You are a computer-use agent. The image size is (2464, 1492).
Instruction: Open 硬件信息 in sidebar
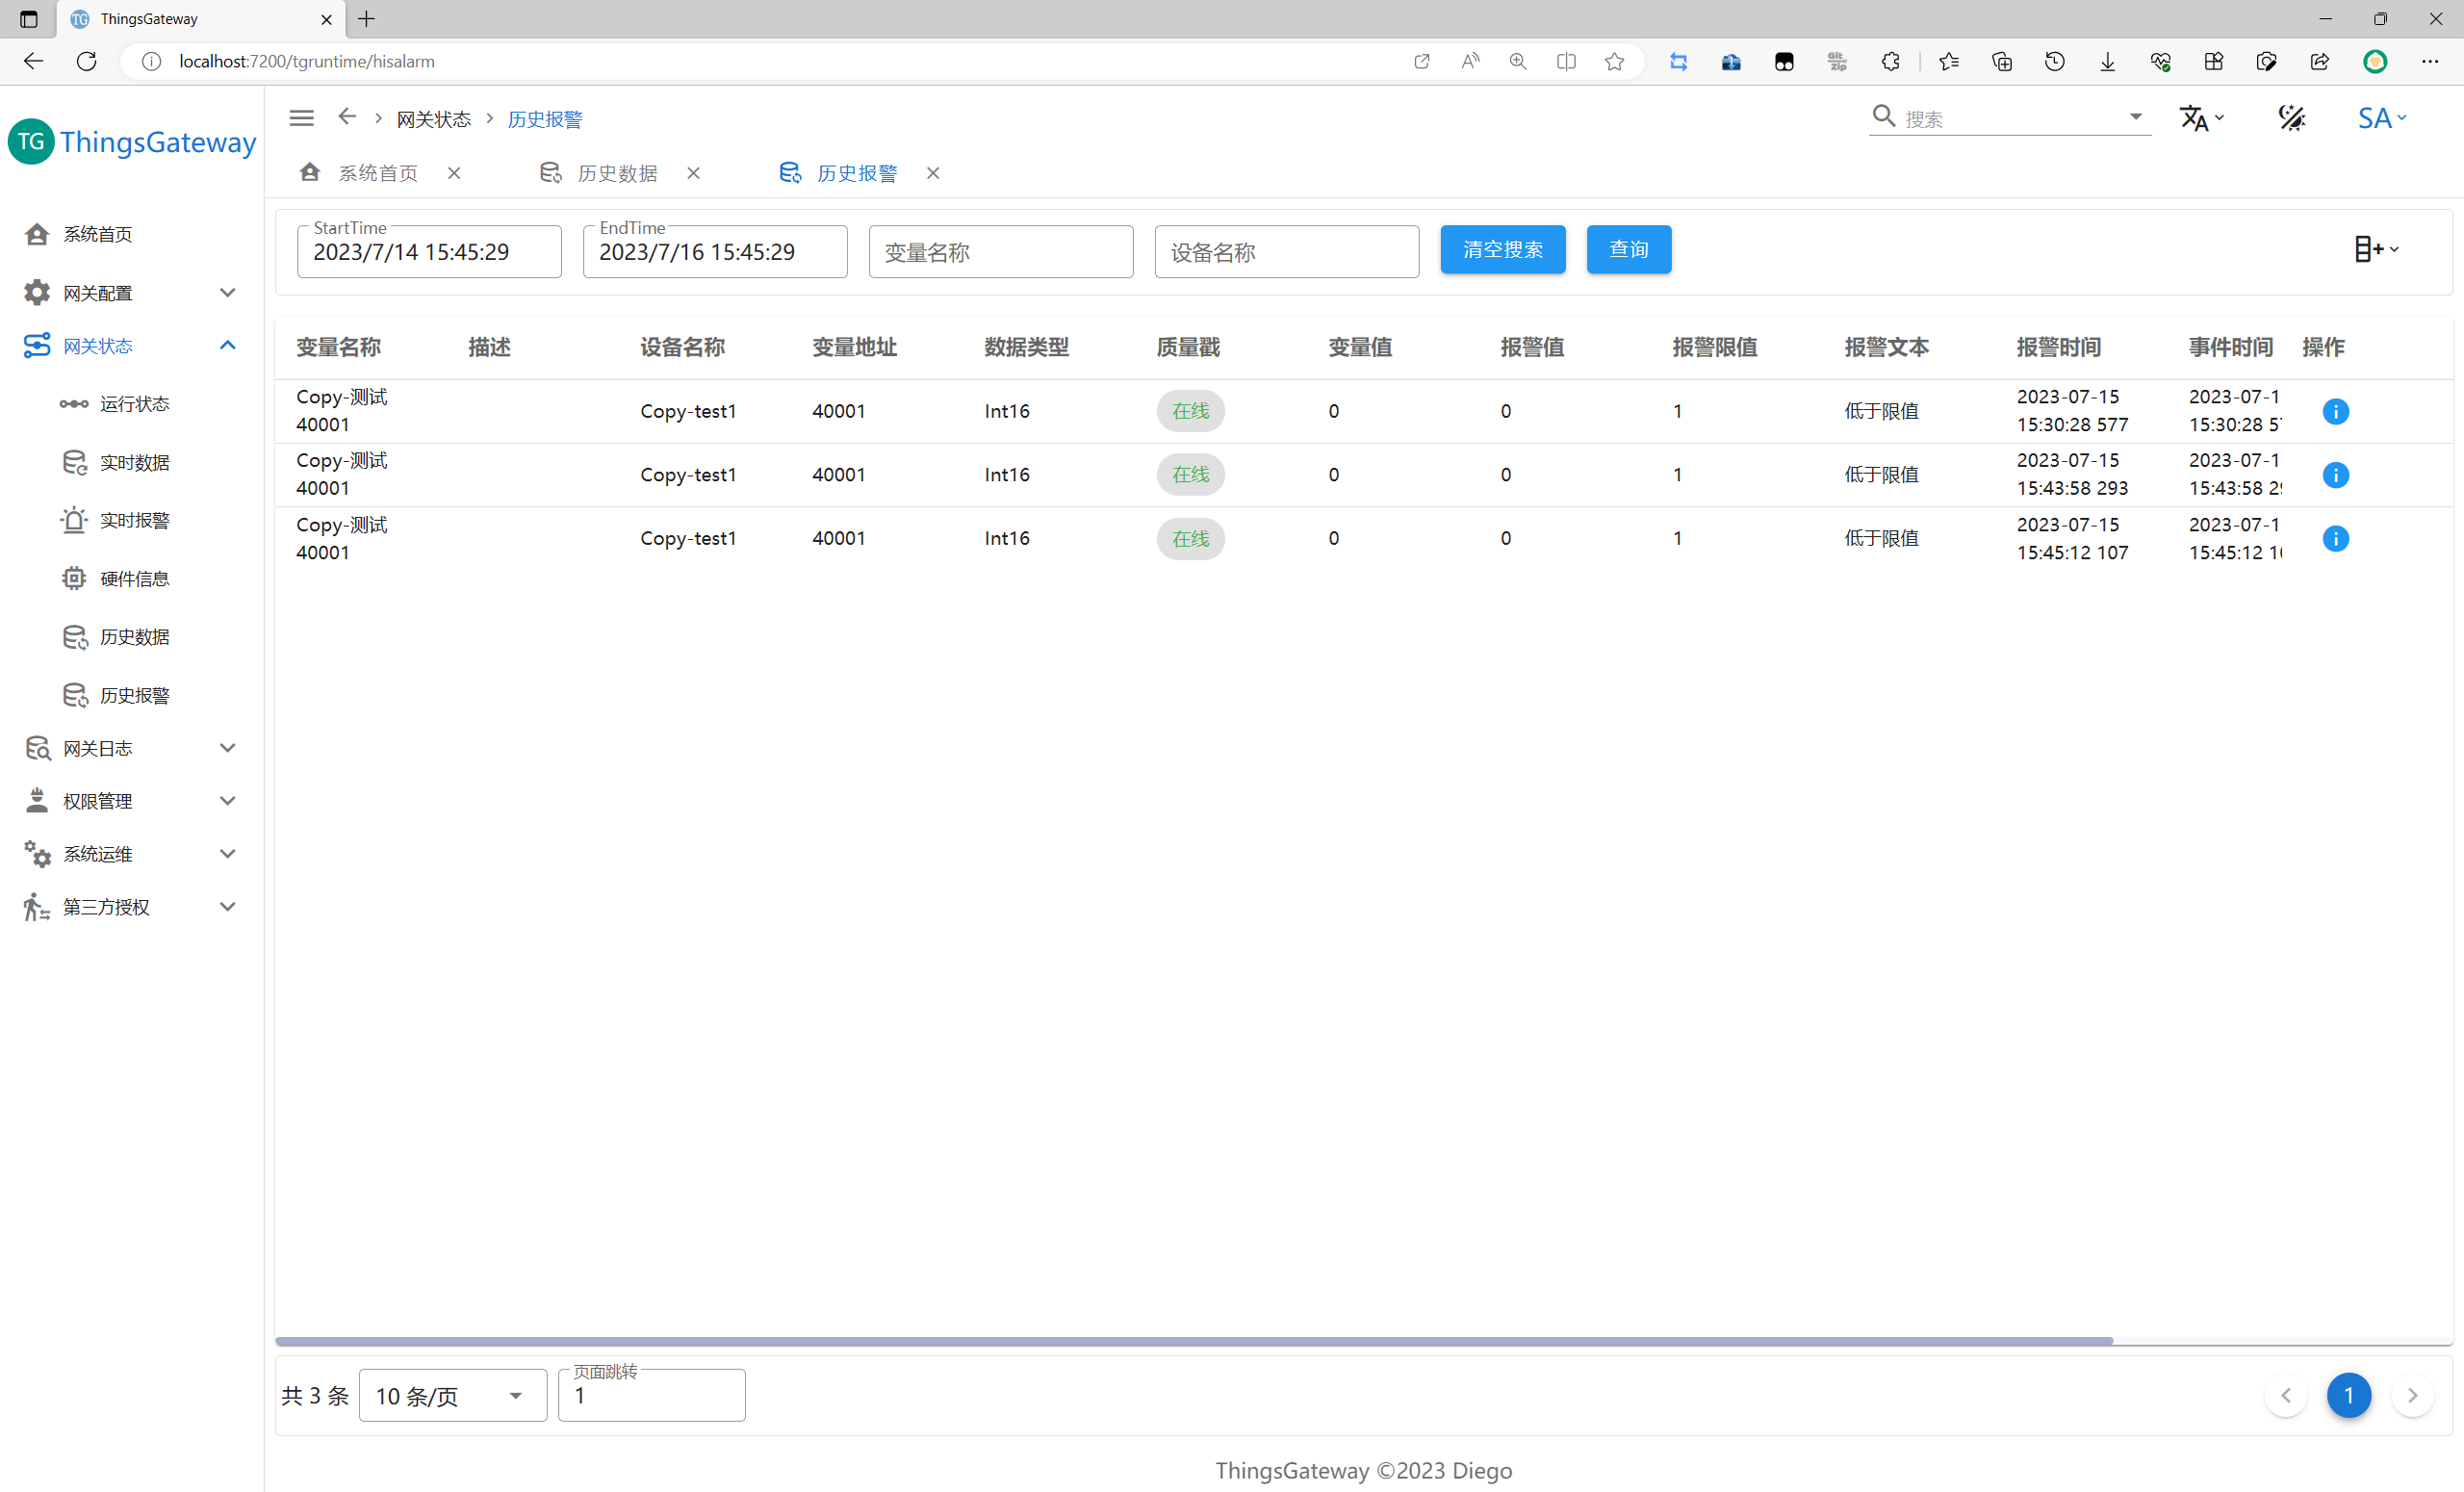tap(134, 578)
